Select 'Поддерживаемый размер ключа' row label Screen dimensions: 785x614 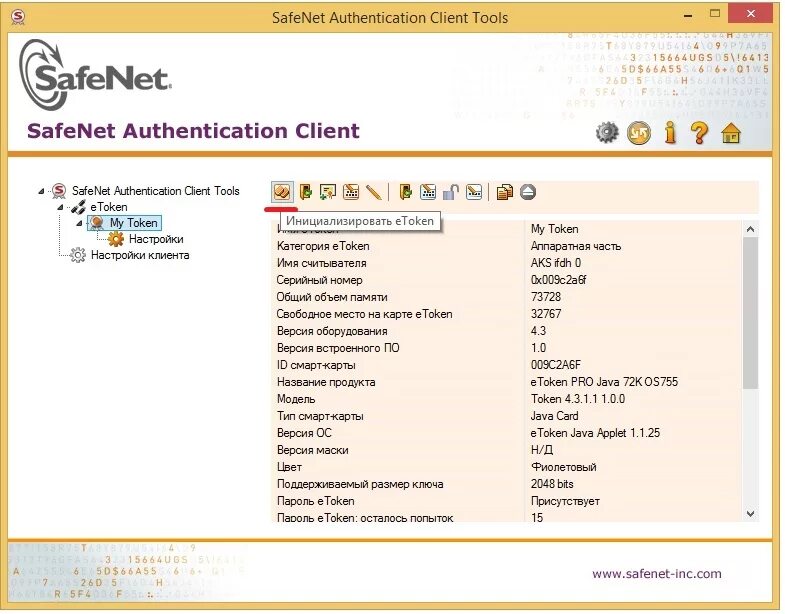click(x=360, y=484)
